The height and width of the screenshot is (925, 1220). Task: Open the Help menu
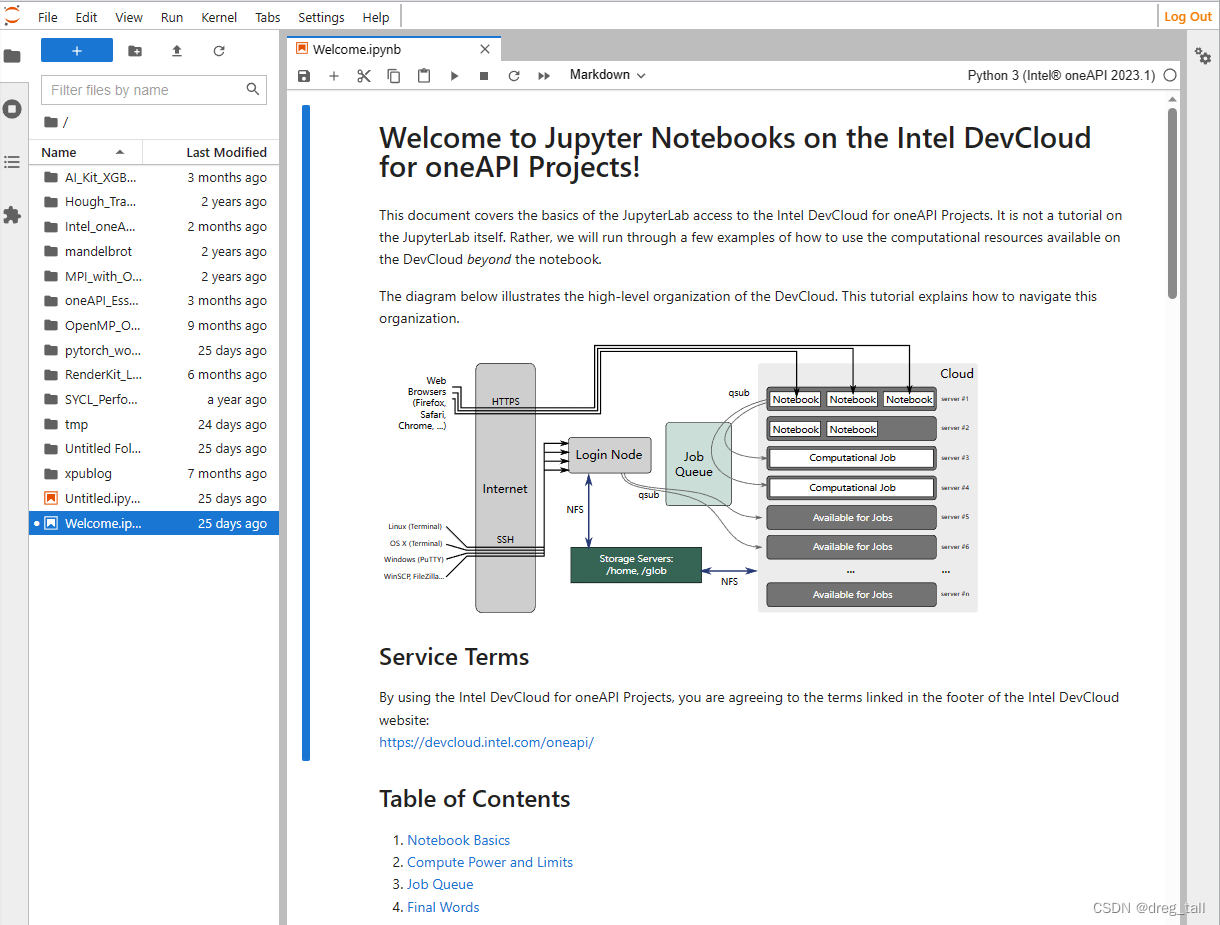click(x=376, y=17)
